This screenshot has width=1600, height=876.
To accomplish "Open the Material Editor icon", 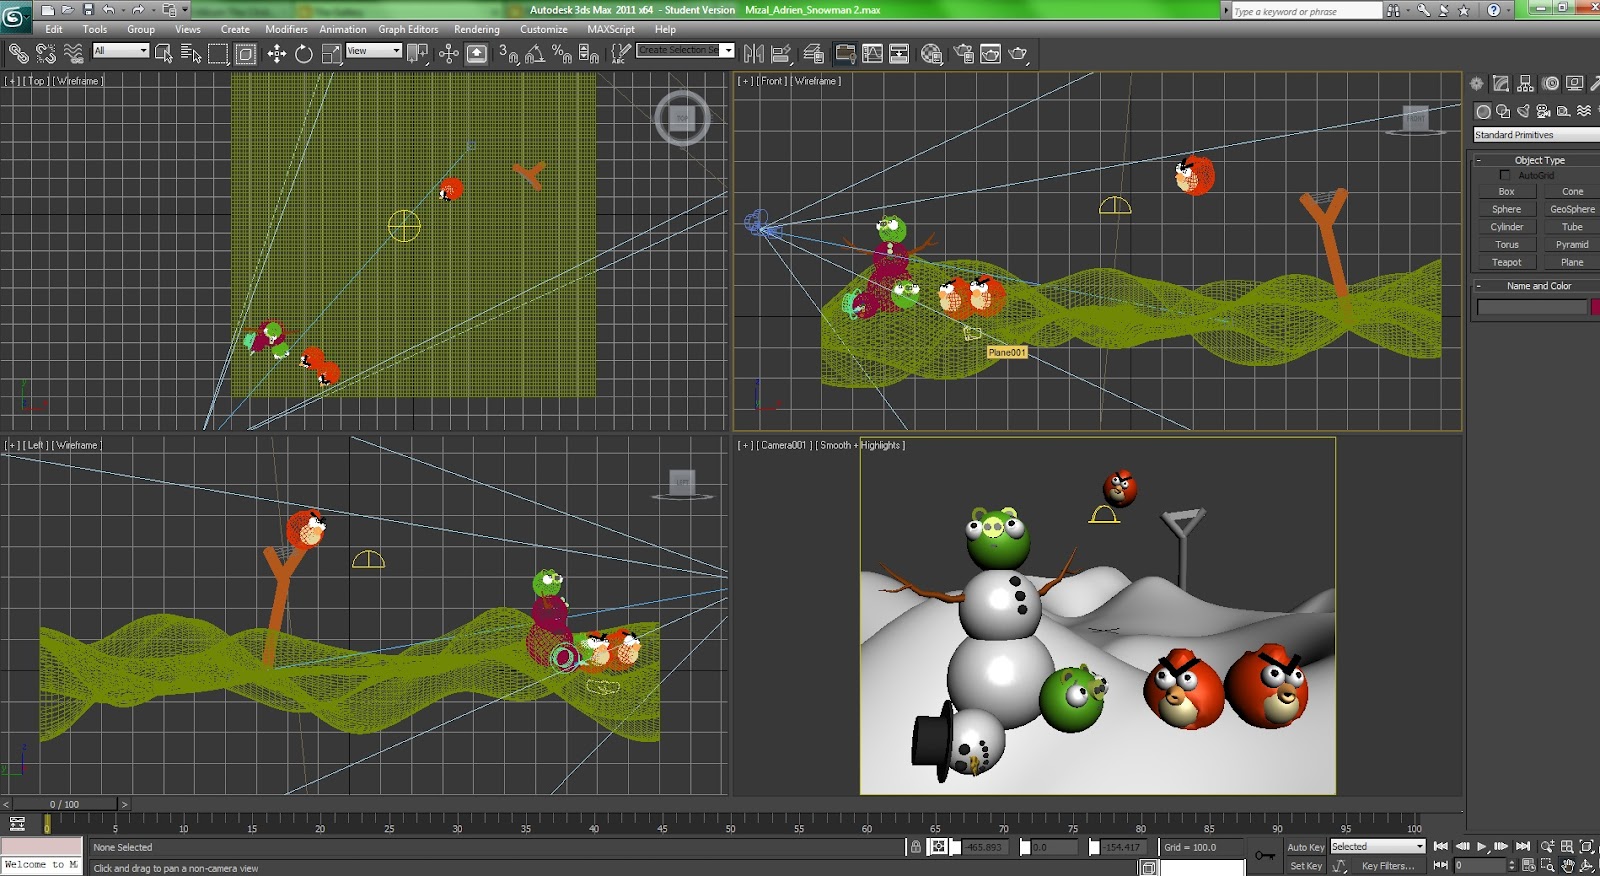I will [931, 53].
